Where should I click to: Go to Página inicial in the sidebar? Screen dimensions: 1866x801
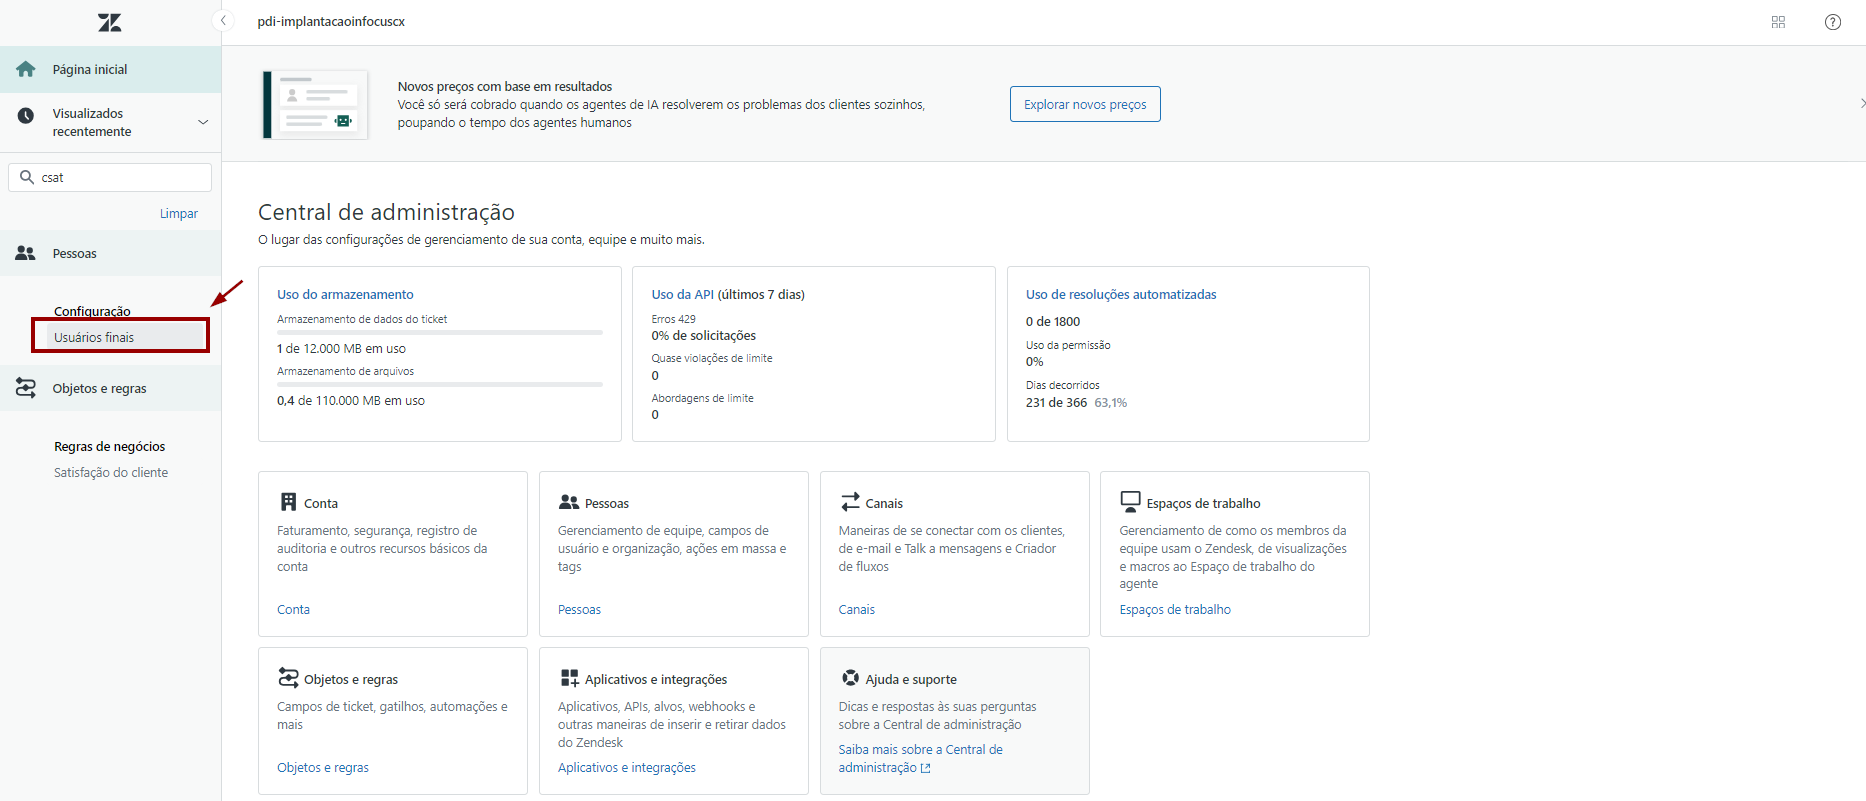coord(90,70)
